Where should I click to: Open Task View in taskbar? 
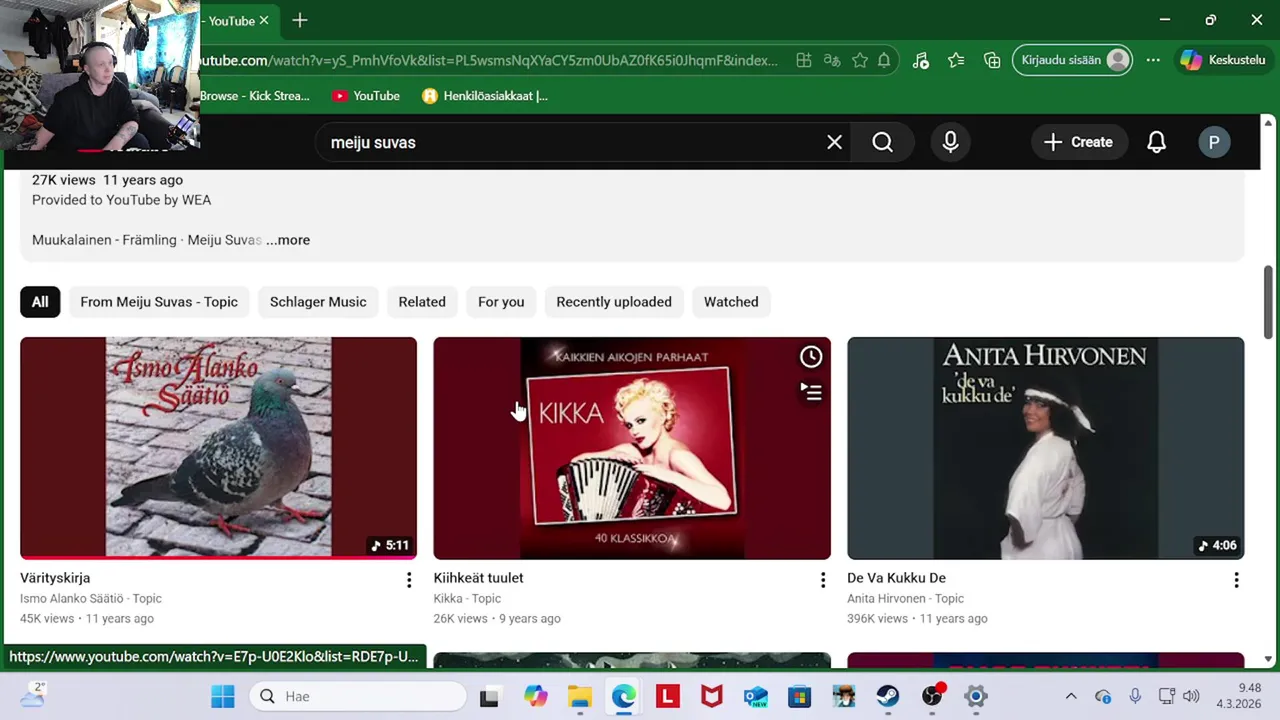coord(489,697)
